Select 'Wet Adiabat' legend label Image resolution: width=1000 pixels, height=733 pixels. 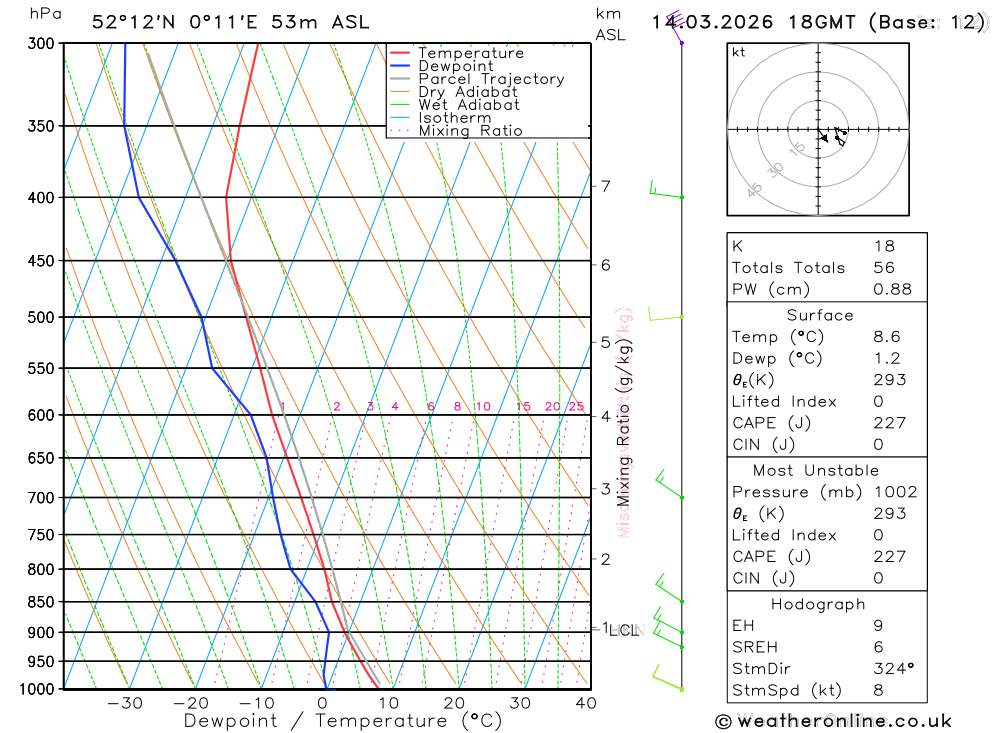[x=469, y=105]
